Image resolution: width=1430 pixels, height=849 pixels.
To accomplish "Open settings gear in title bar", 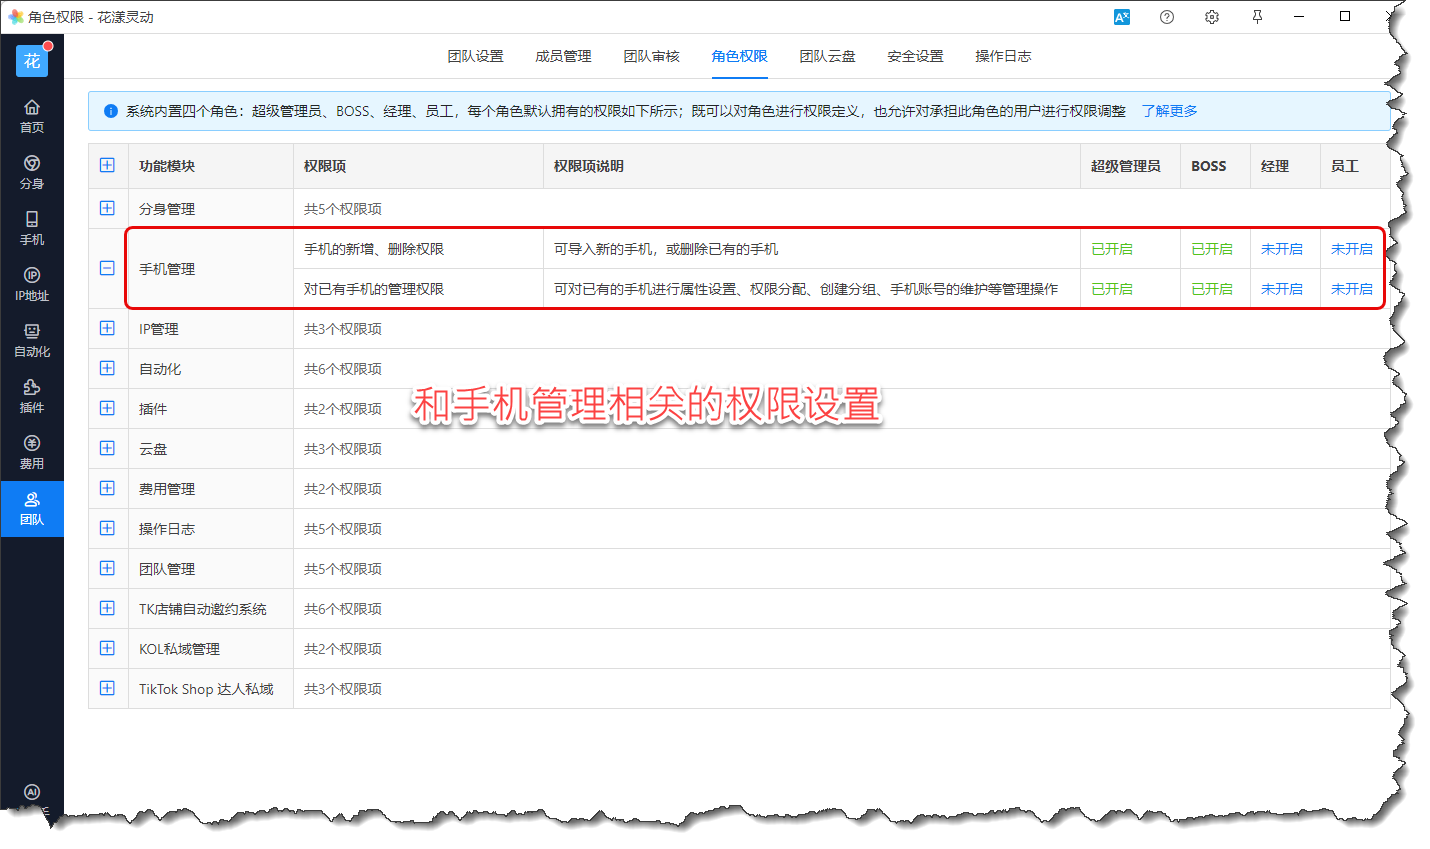I will (1212, 17).
